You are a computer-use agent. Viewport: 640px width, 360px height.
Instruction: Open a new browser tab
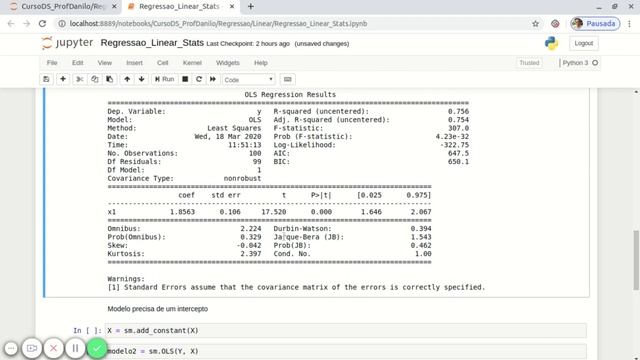251,7
